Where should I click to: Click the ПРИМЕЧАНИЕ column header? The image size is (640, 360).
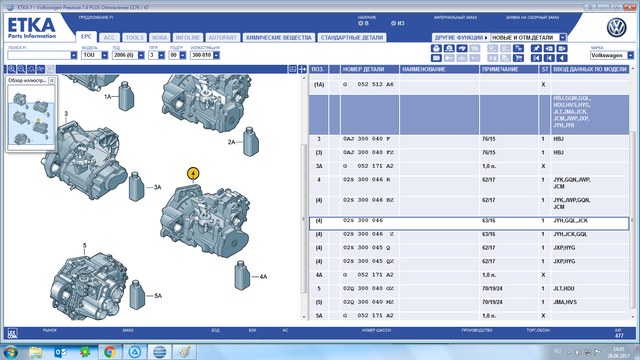509,69
